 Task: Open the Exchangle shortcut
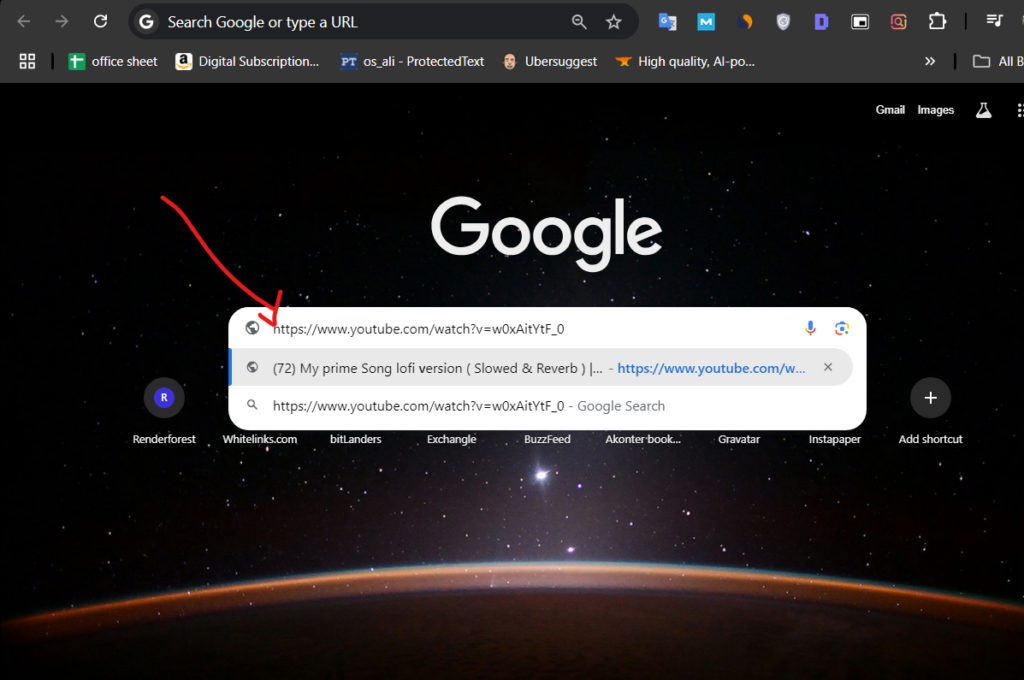click(451, 439)
